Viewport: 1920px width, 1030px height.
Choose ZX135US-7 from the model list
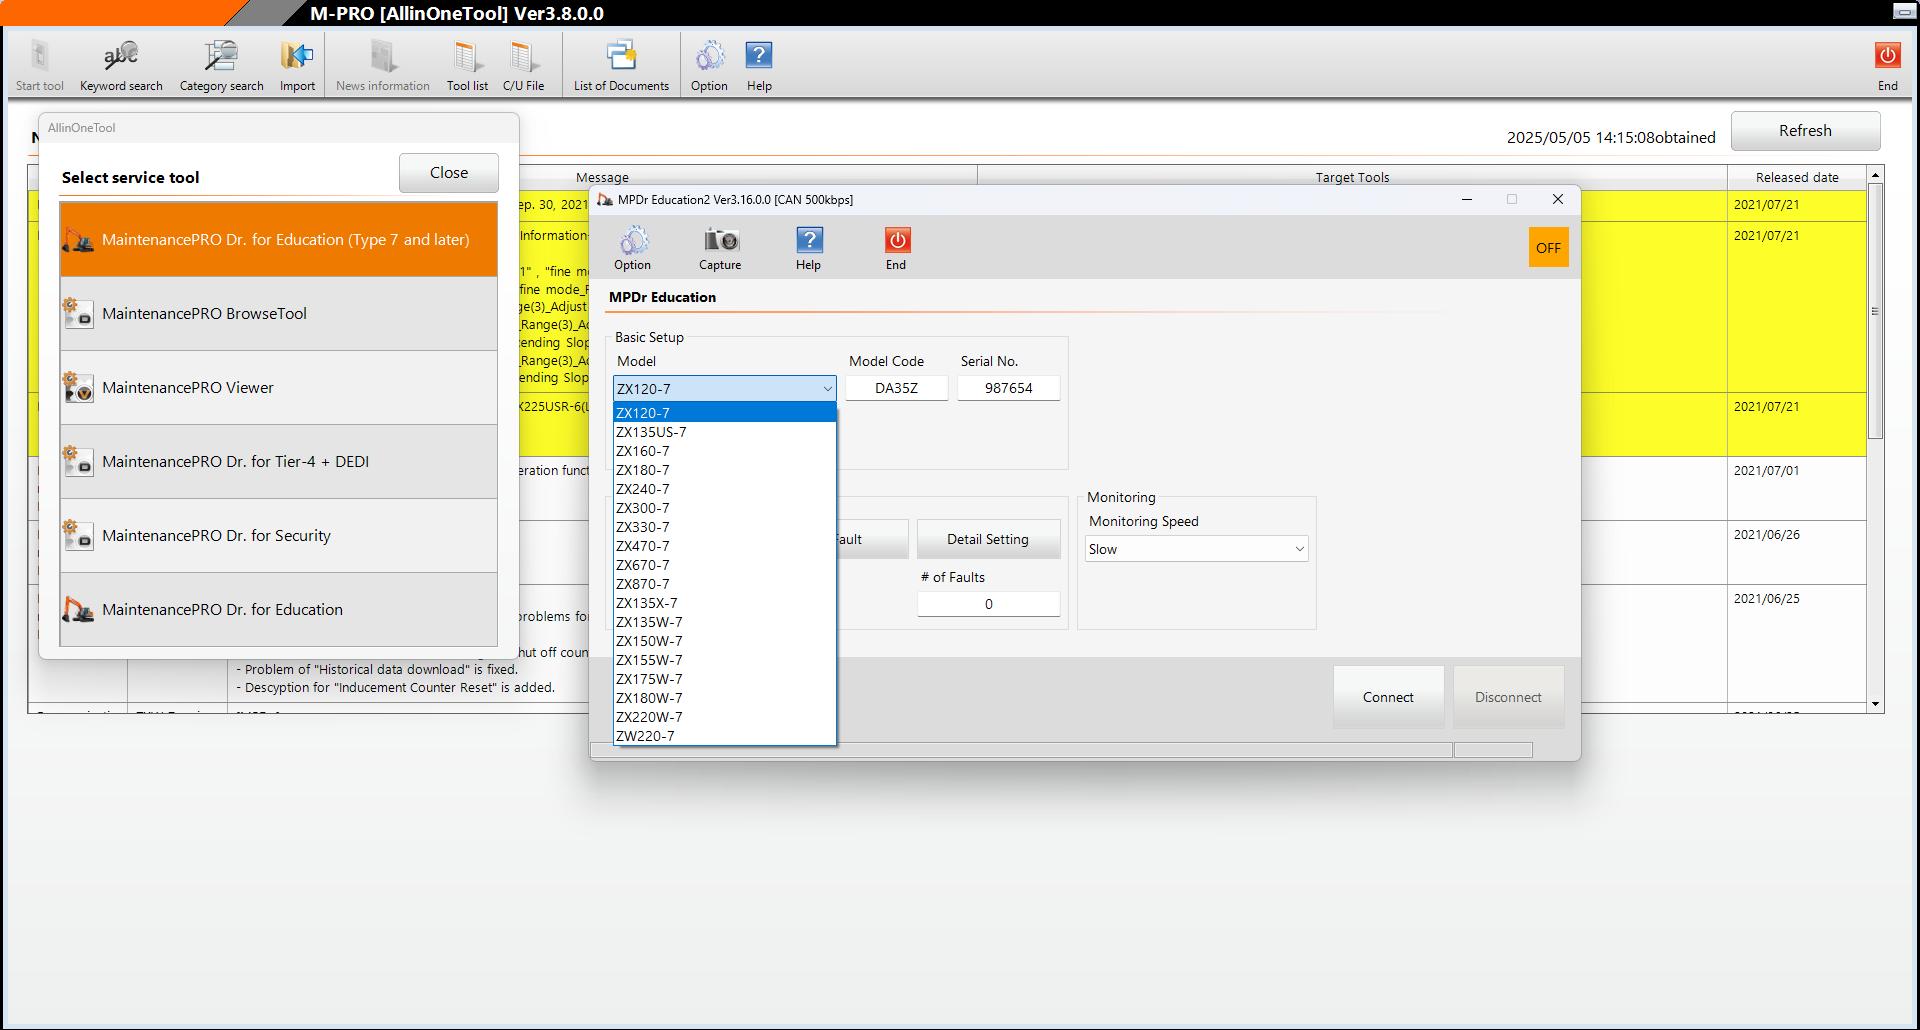725,432
